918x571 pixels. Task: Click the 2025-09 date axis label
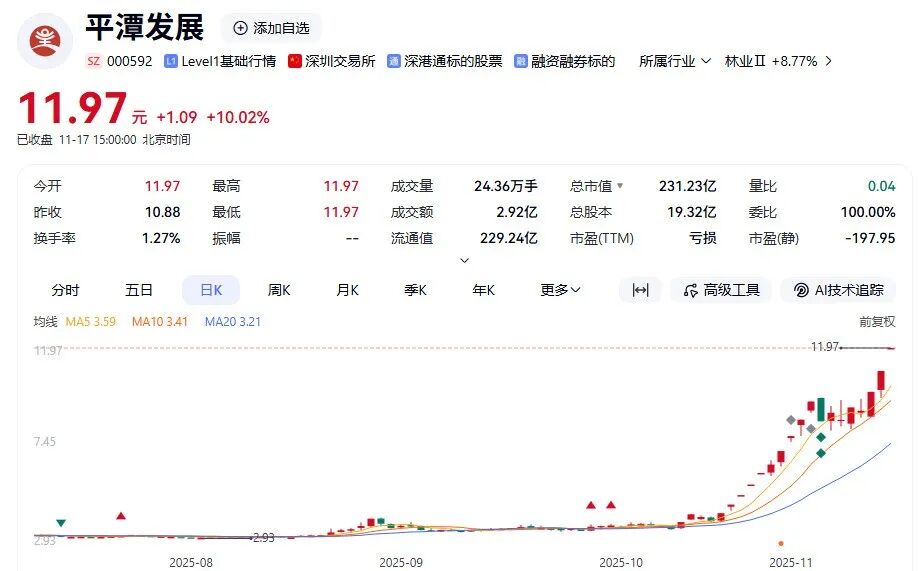pos(401,562)
